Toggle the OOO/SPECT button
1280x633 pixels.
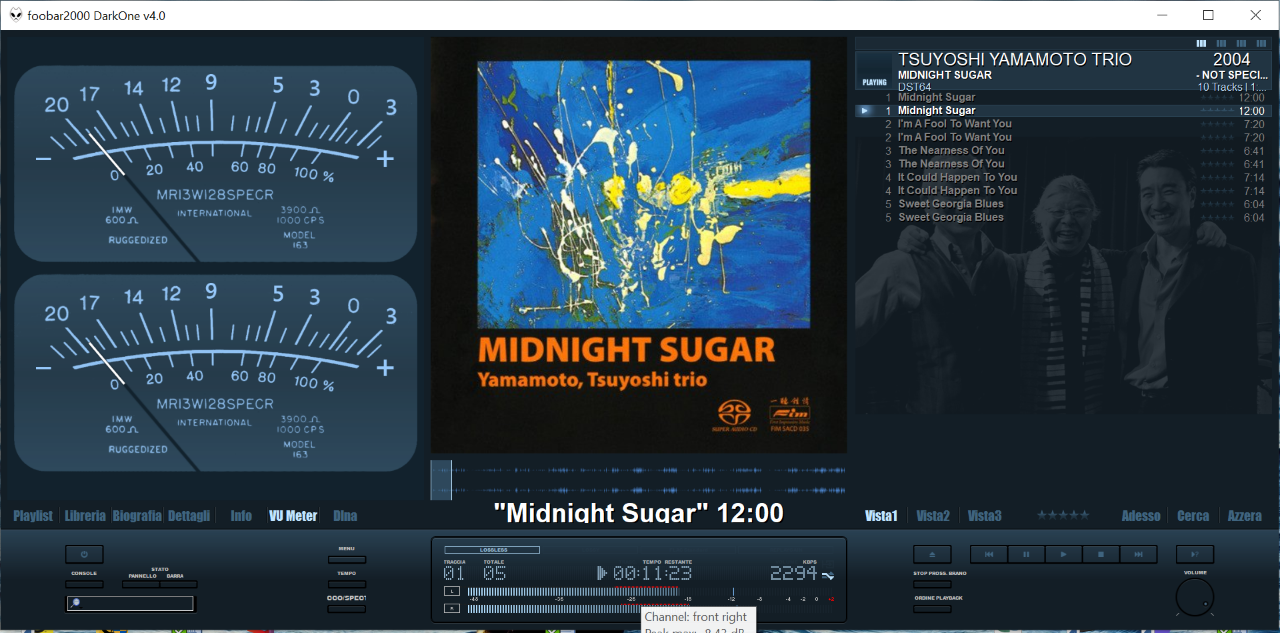pyautogui.click(x=347, y=608)
